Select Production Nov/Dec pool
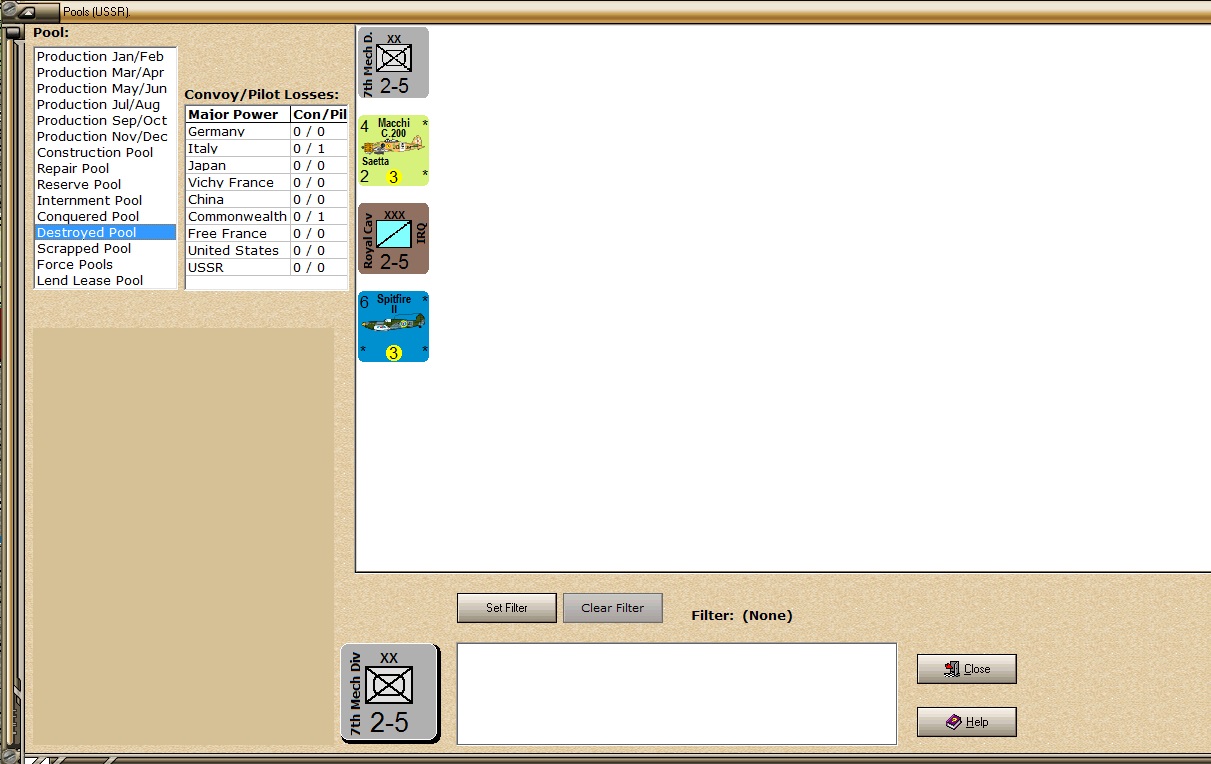This screenshot has width=1211, height=764. [x=105, y=137]
